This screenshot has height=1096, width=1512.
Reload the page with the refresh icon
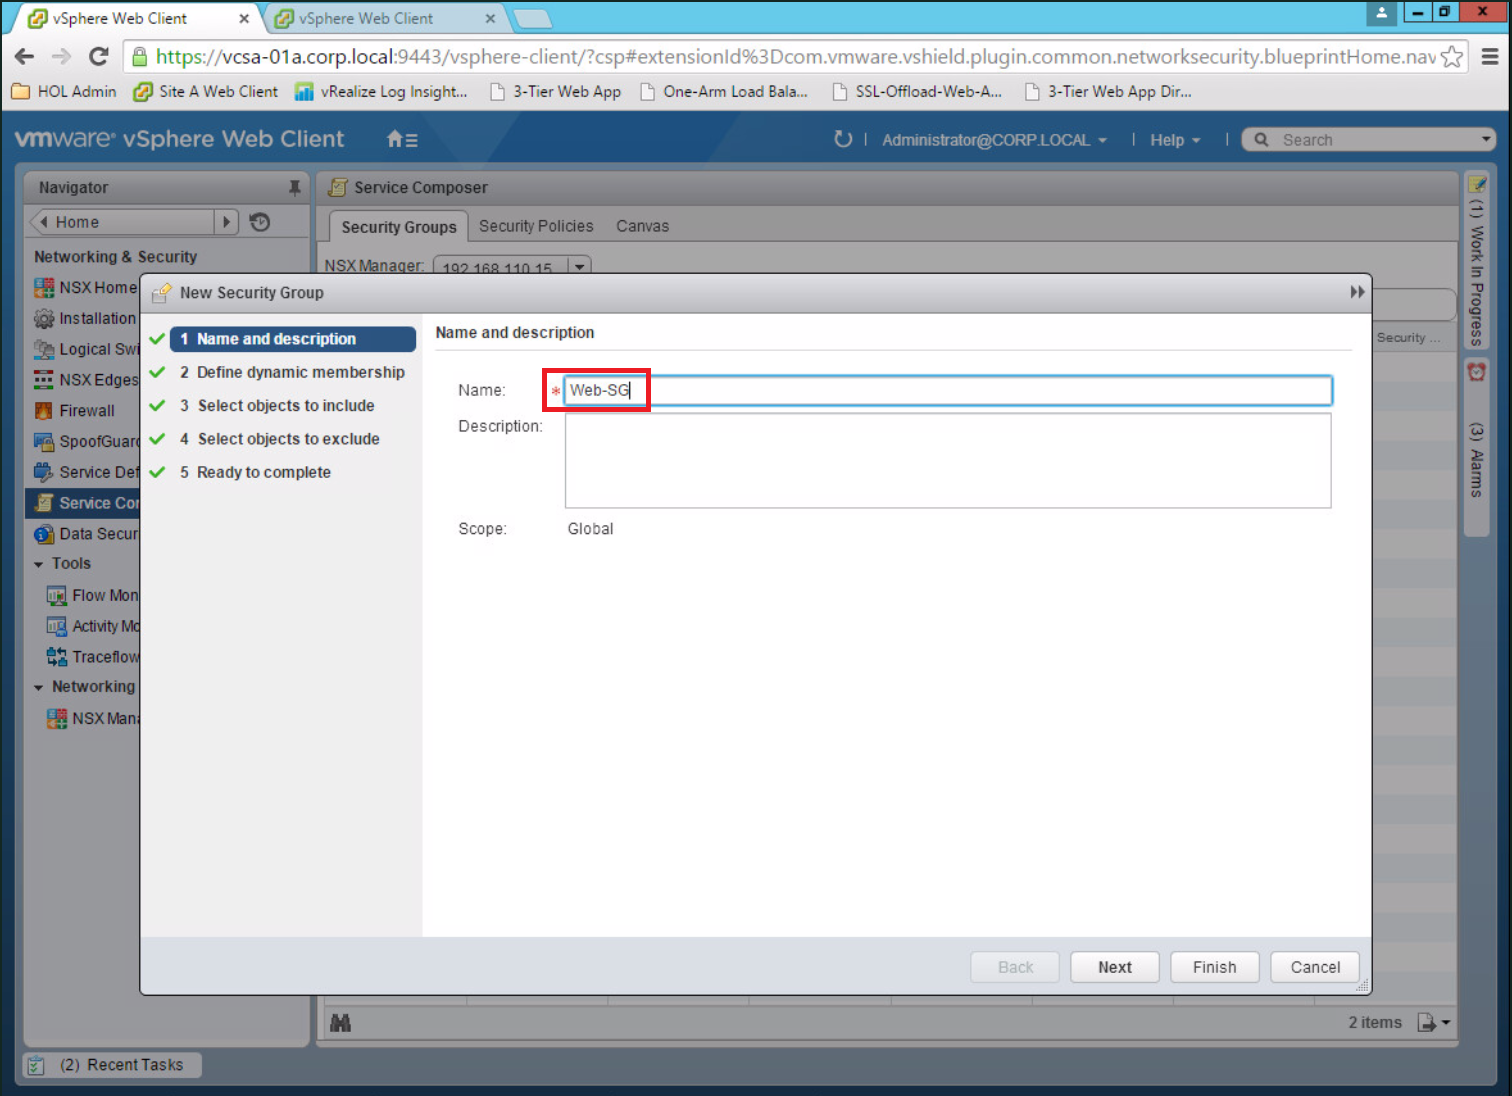point(98,57)
